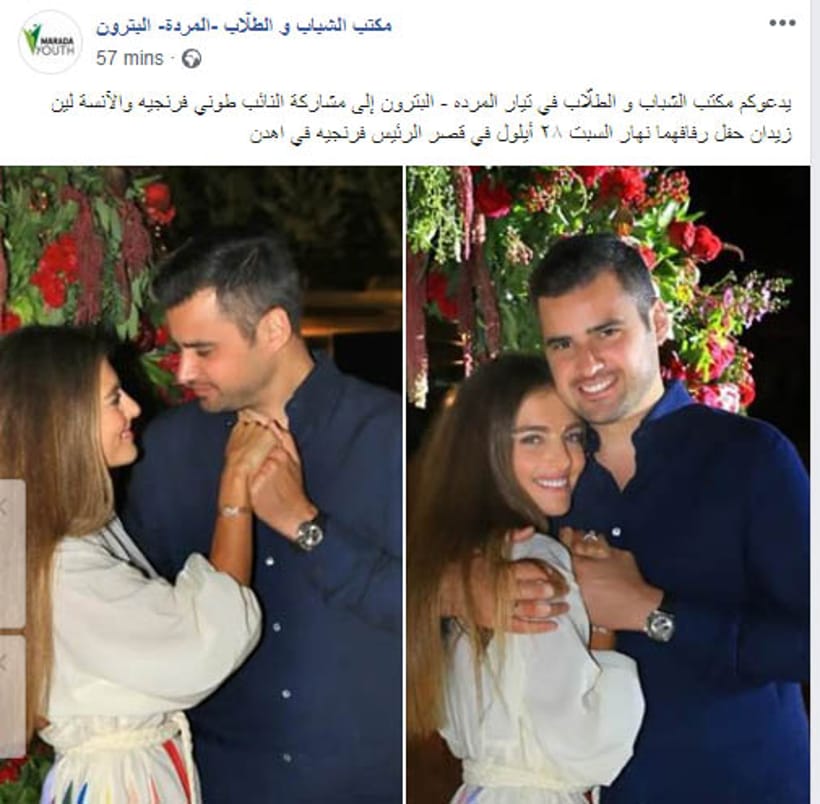Click caption line starting with زيدان

point(520,133)
